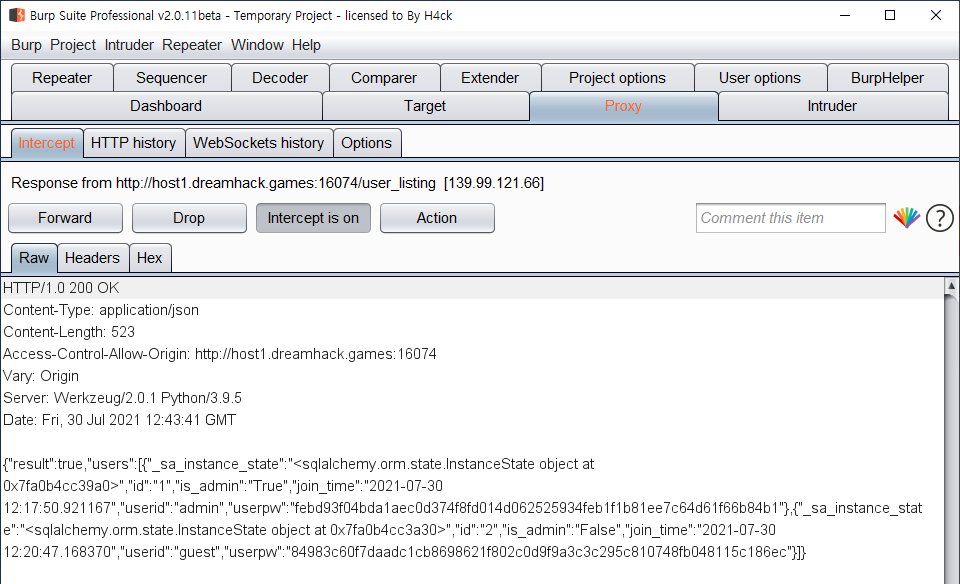Click the Response from host1.dreamhack.games URL label
Screen dimensions: 960x584
tap(277, 183)
